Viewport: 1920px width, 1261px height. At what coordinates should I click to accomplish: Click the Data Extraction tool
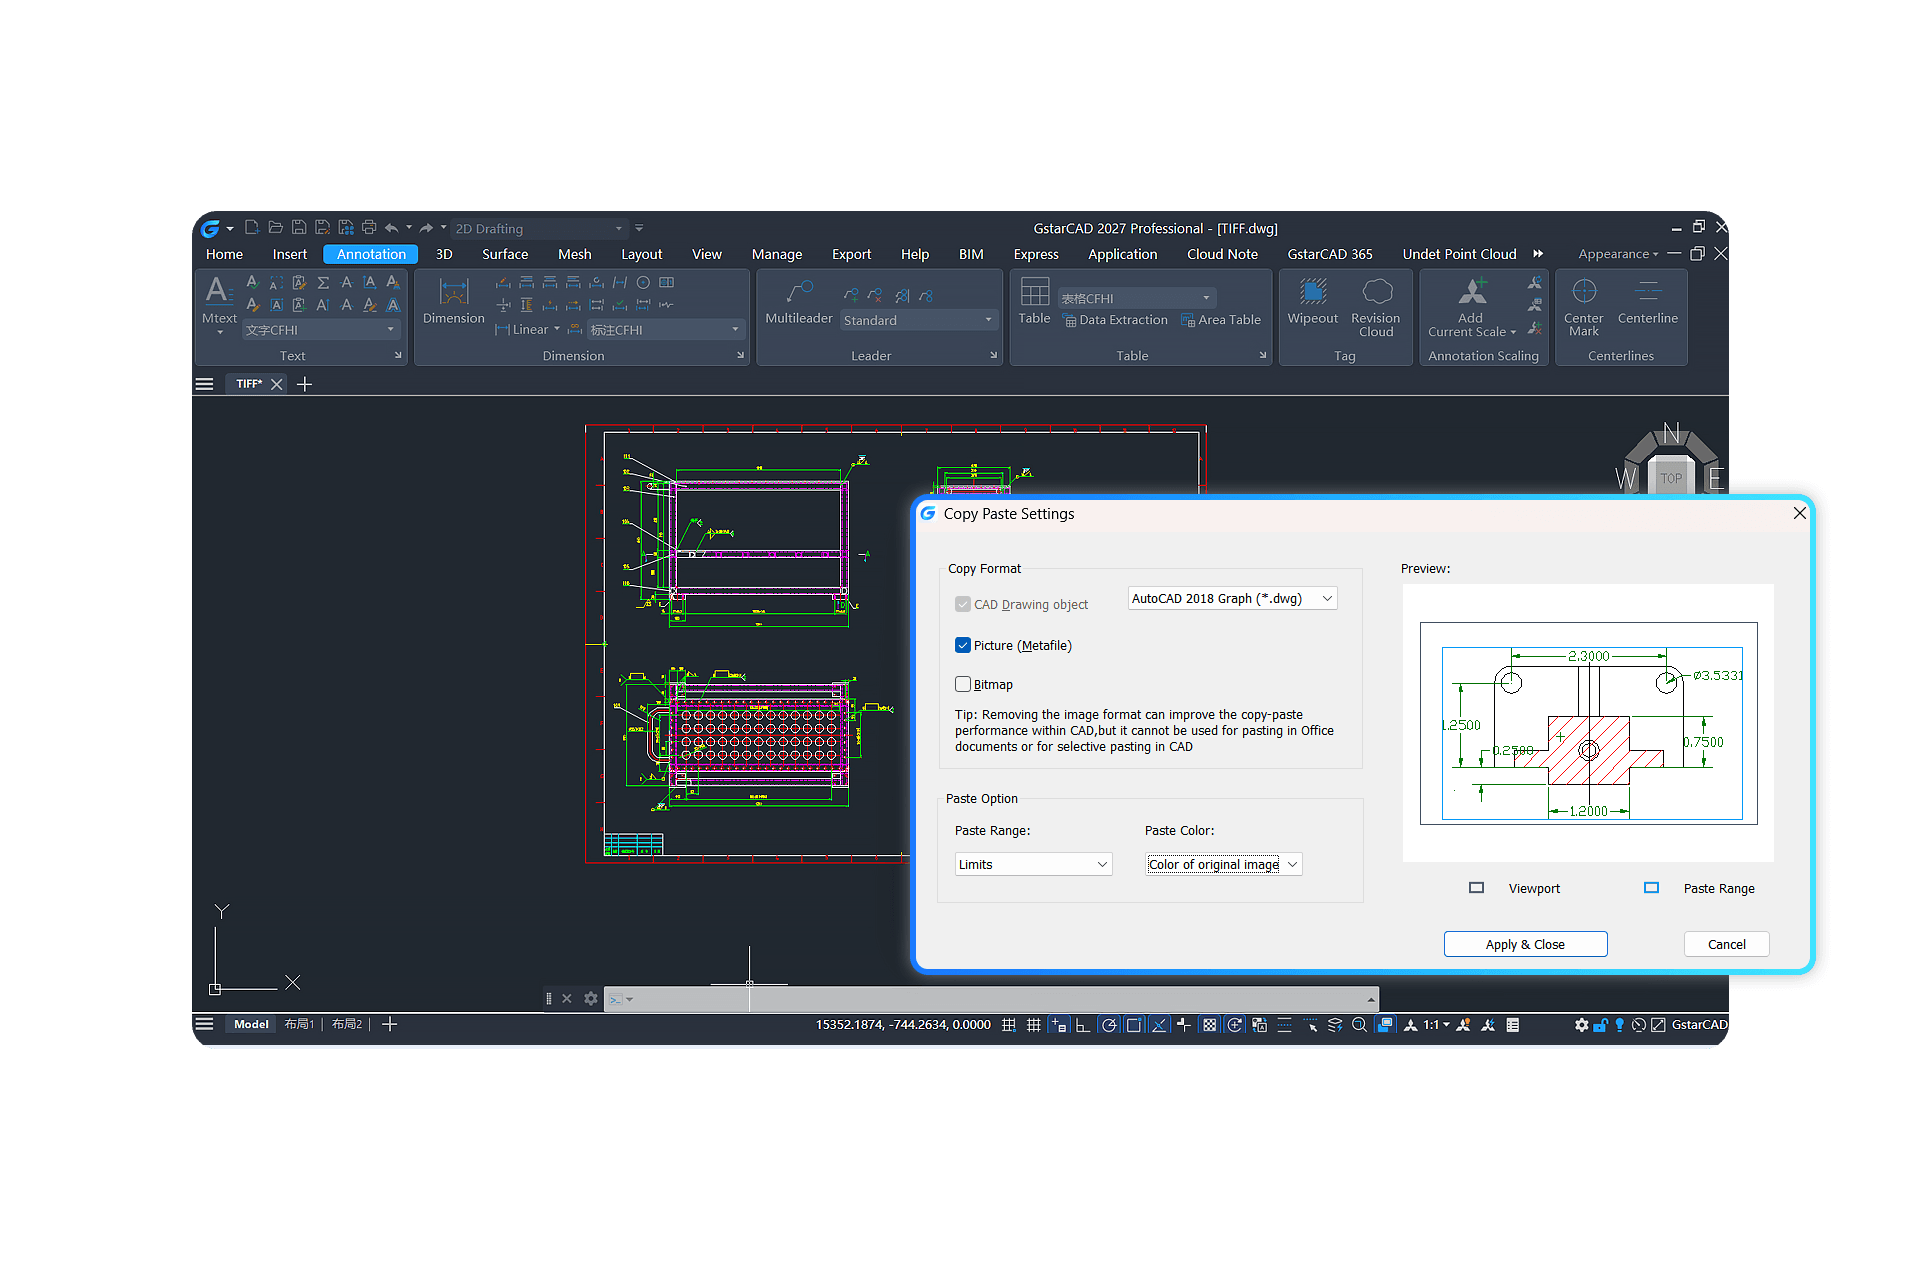pos(1115,320)
